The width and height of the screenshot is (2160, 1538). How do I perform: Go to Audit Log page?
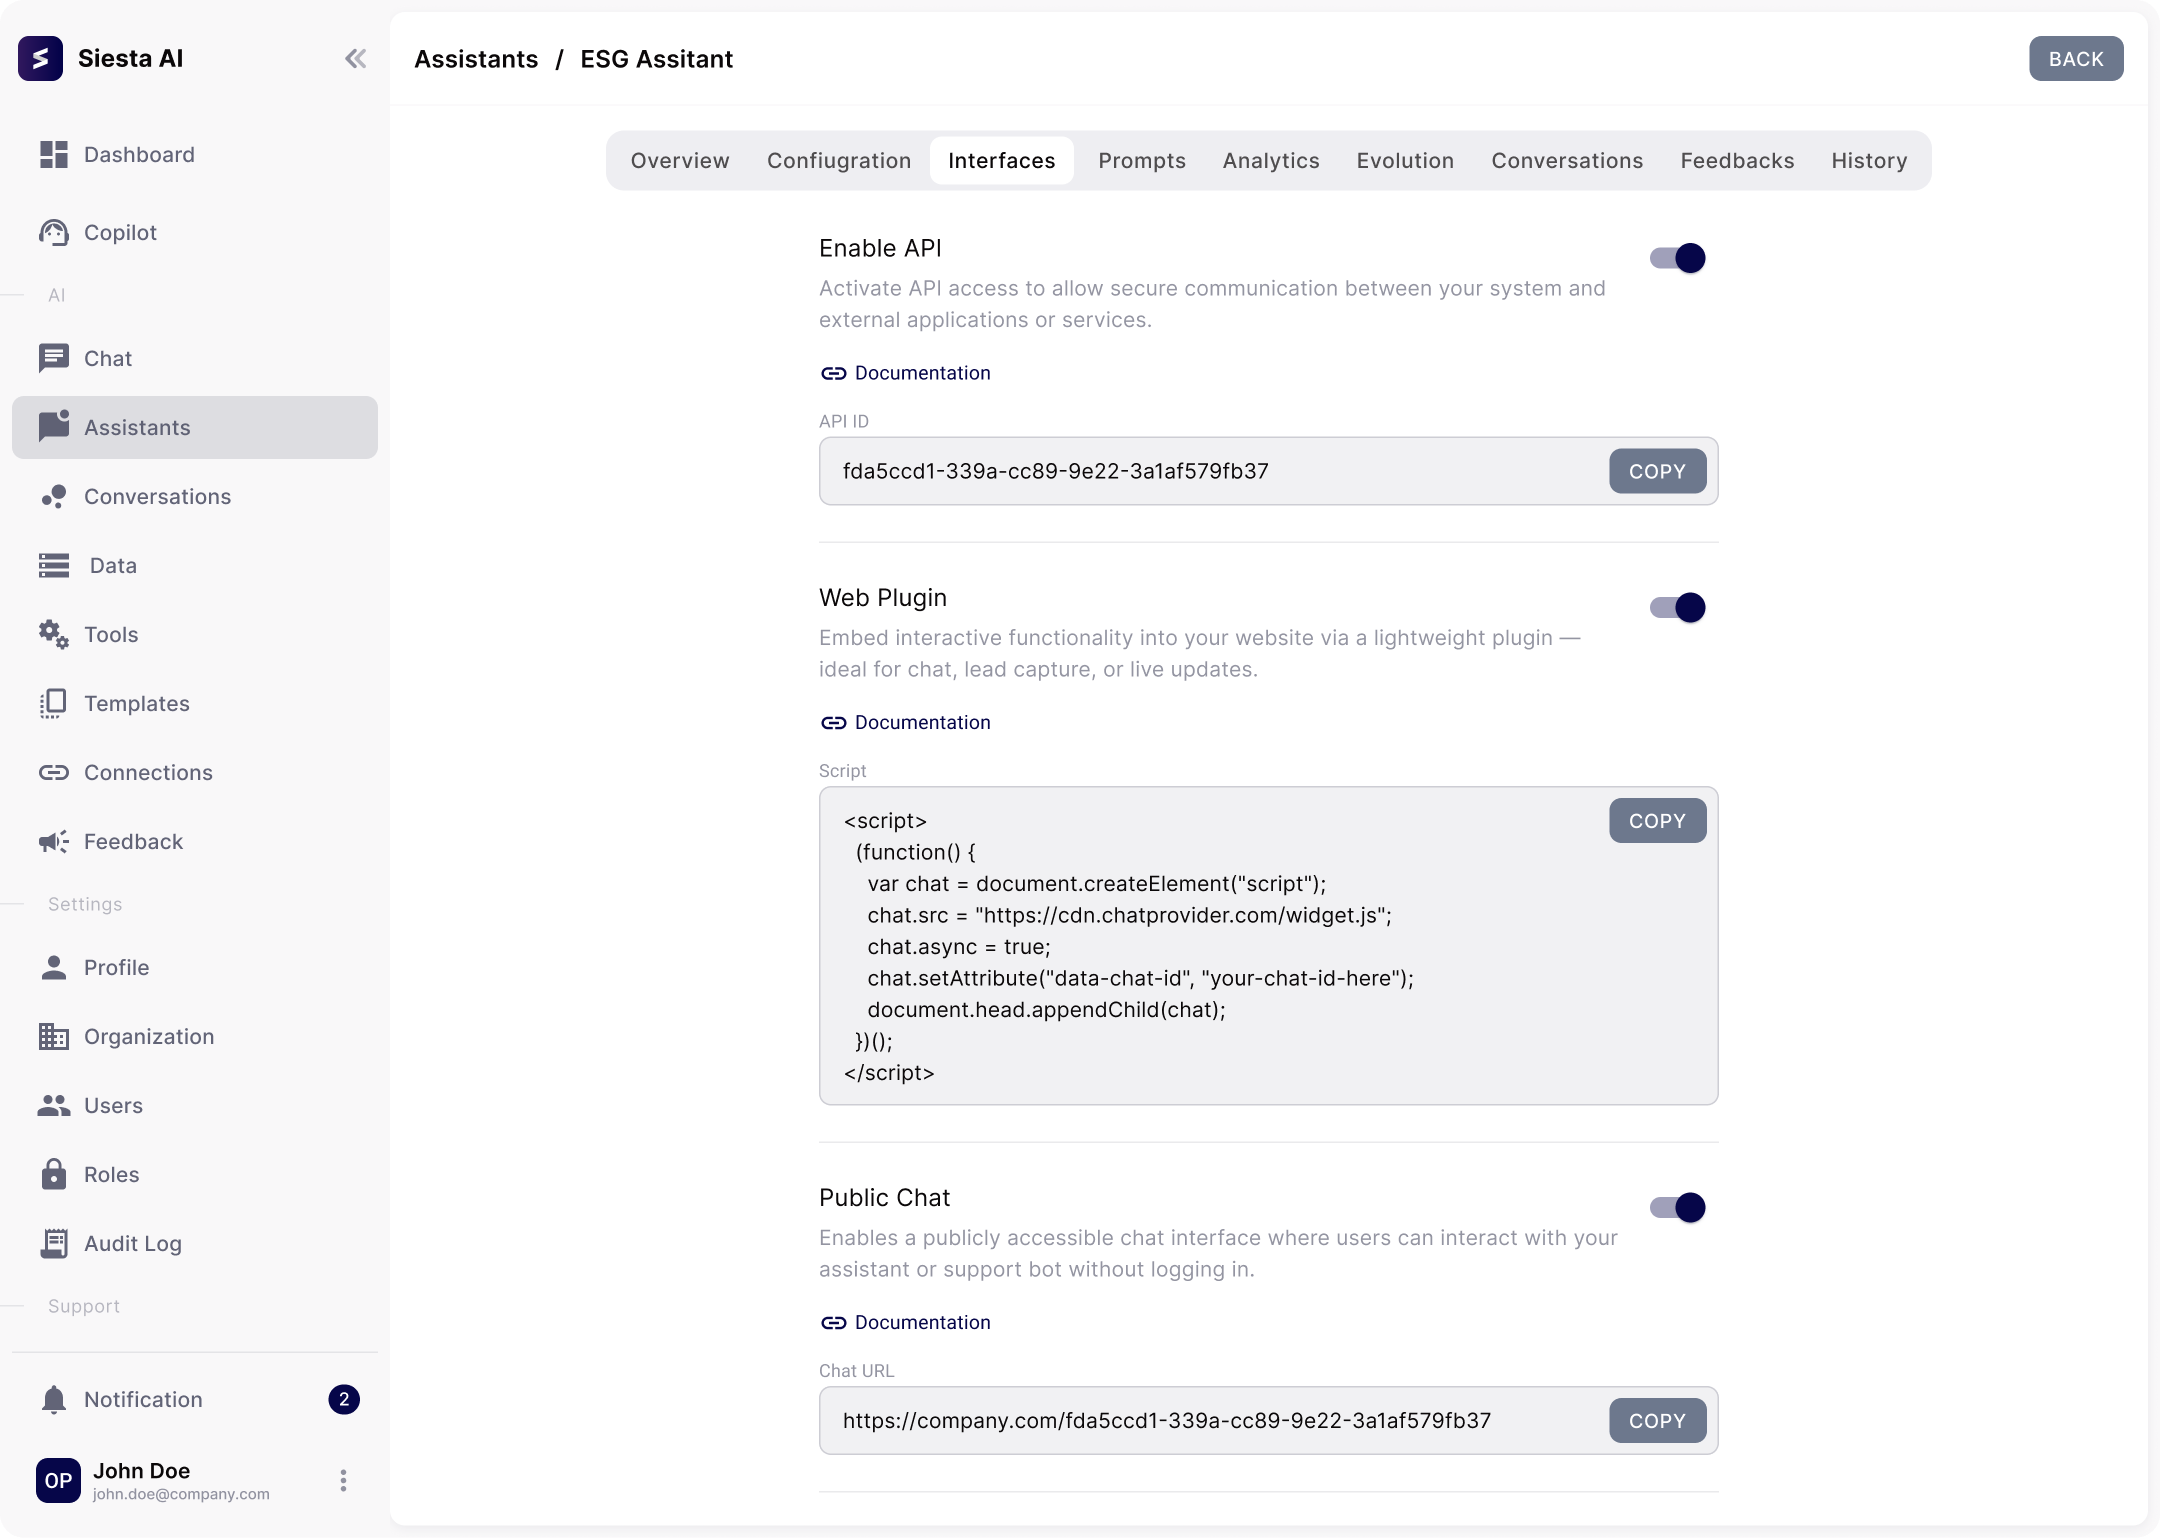coord(195,1243)
